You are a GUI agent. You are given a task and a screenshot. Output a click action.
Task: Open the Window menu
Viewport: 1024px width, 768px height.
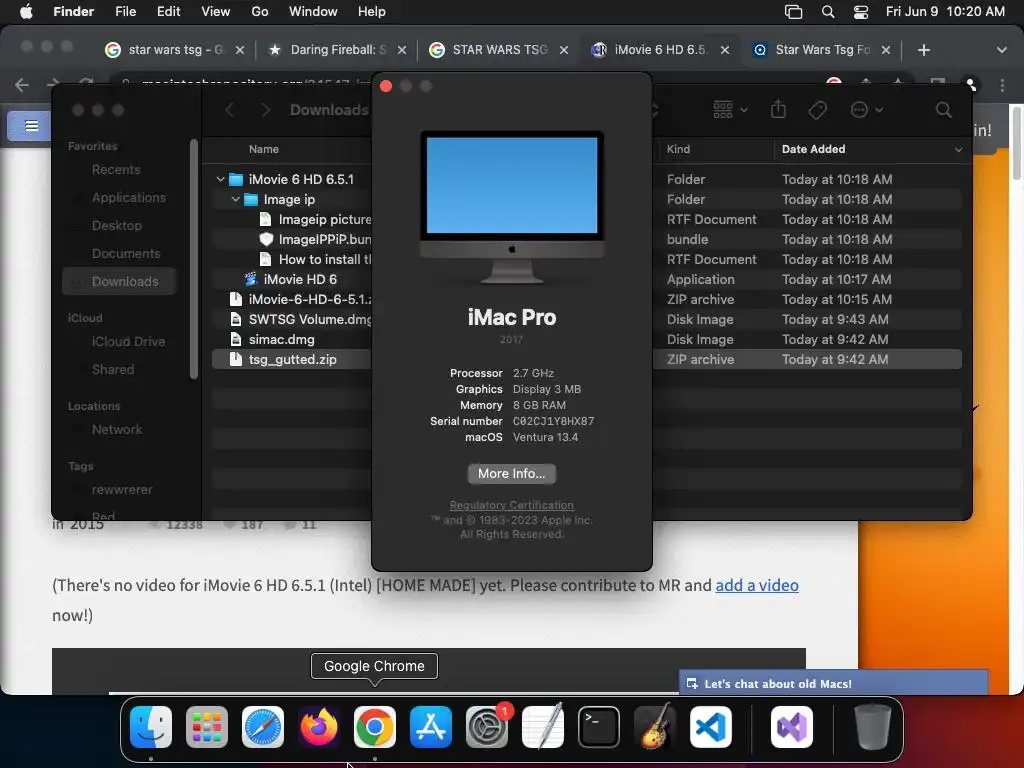[x=313, y=12]
